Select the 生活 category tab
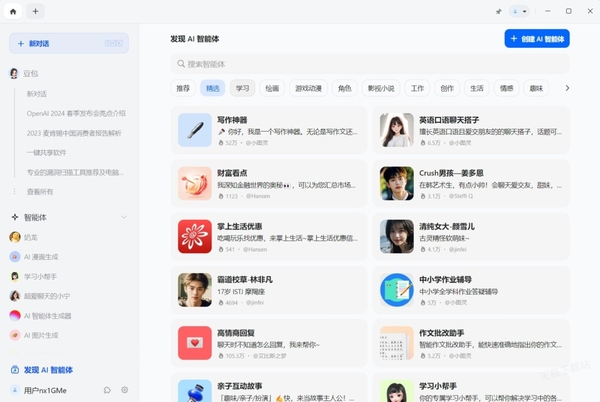The width and height of the screenshot is (600, 402). [x=477, y=88]
